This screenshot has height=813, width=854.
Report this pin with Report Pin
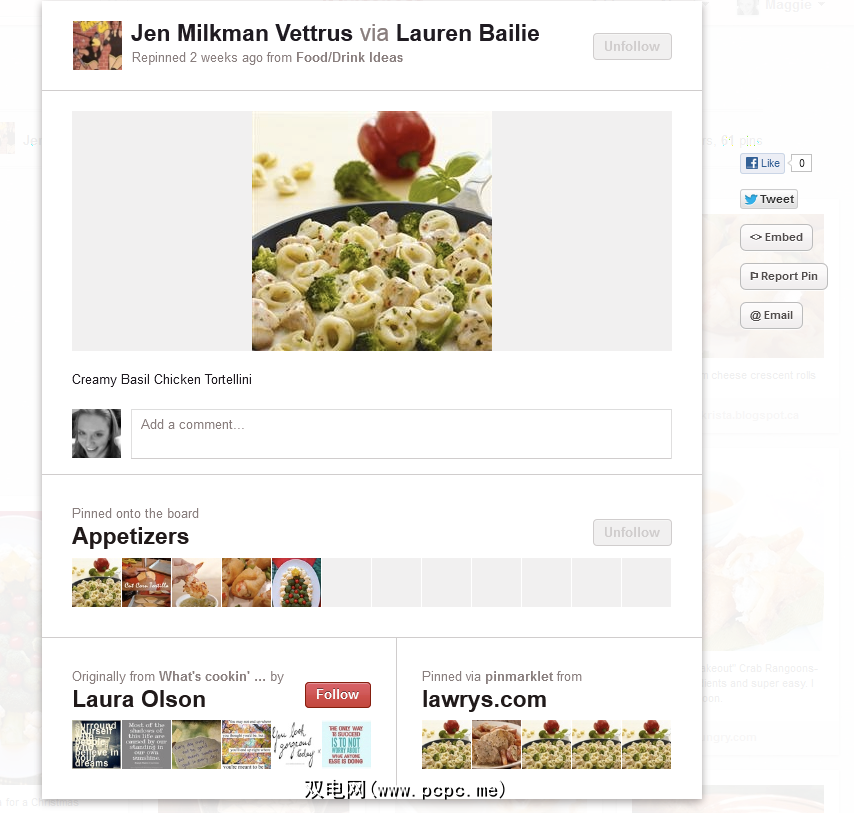[783, 277]
